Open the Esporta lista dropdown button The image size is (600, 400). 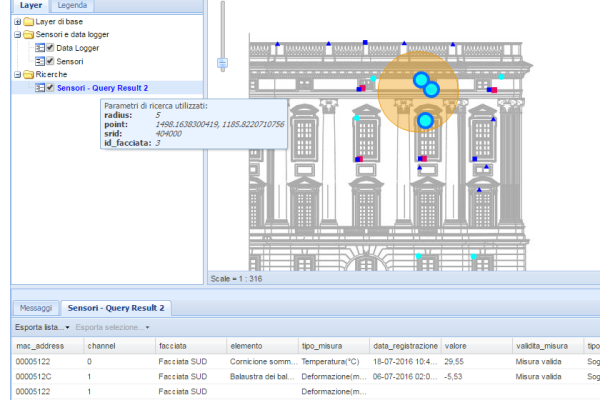tap(40, 327)
